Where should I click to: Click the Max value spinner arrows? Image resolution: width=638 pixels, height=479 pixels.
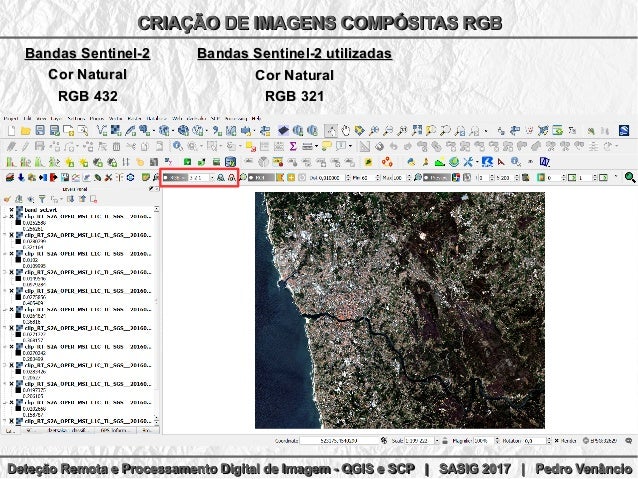click(x=410, y=178)
